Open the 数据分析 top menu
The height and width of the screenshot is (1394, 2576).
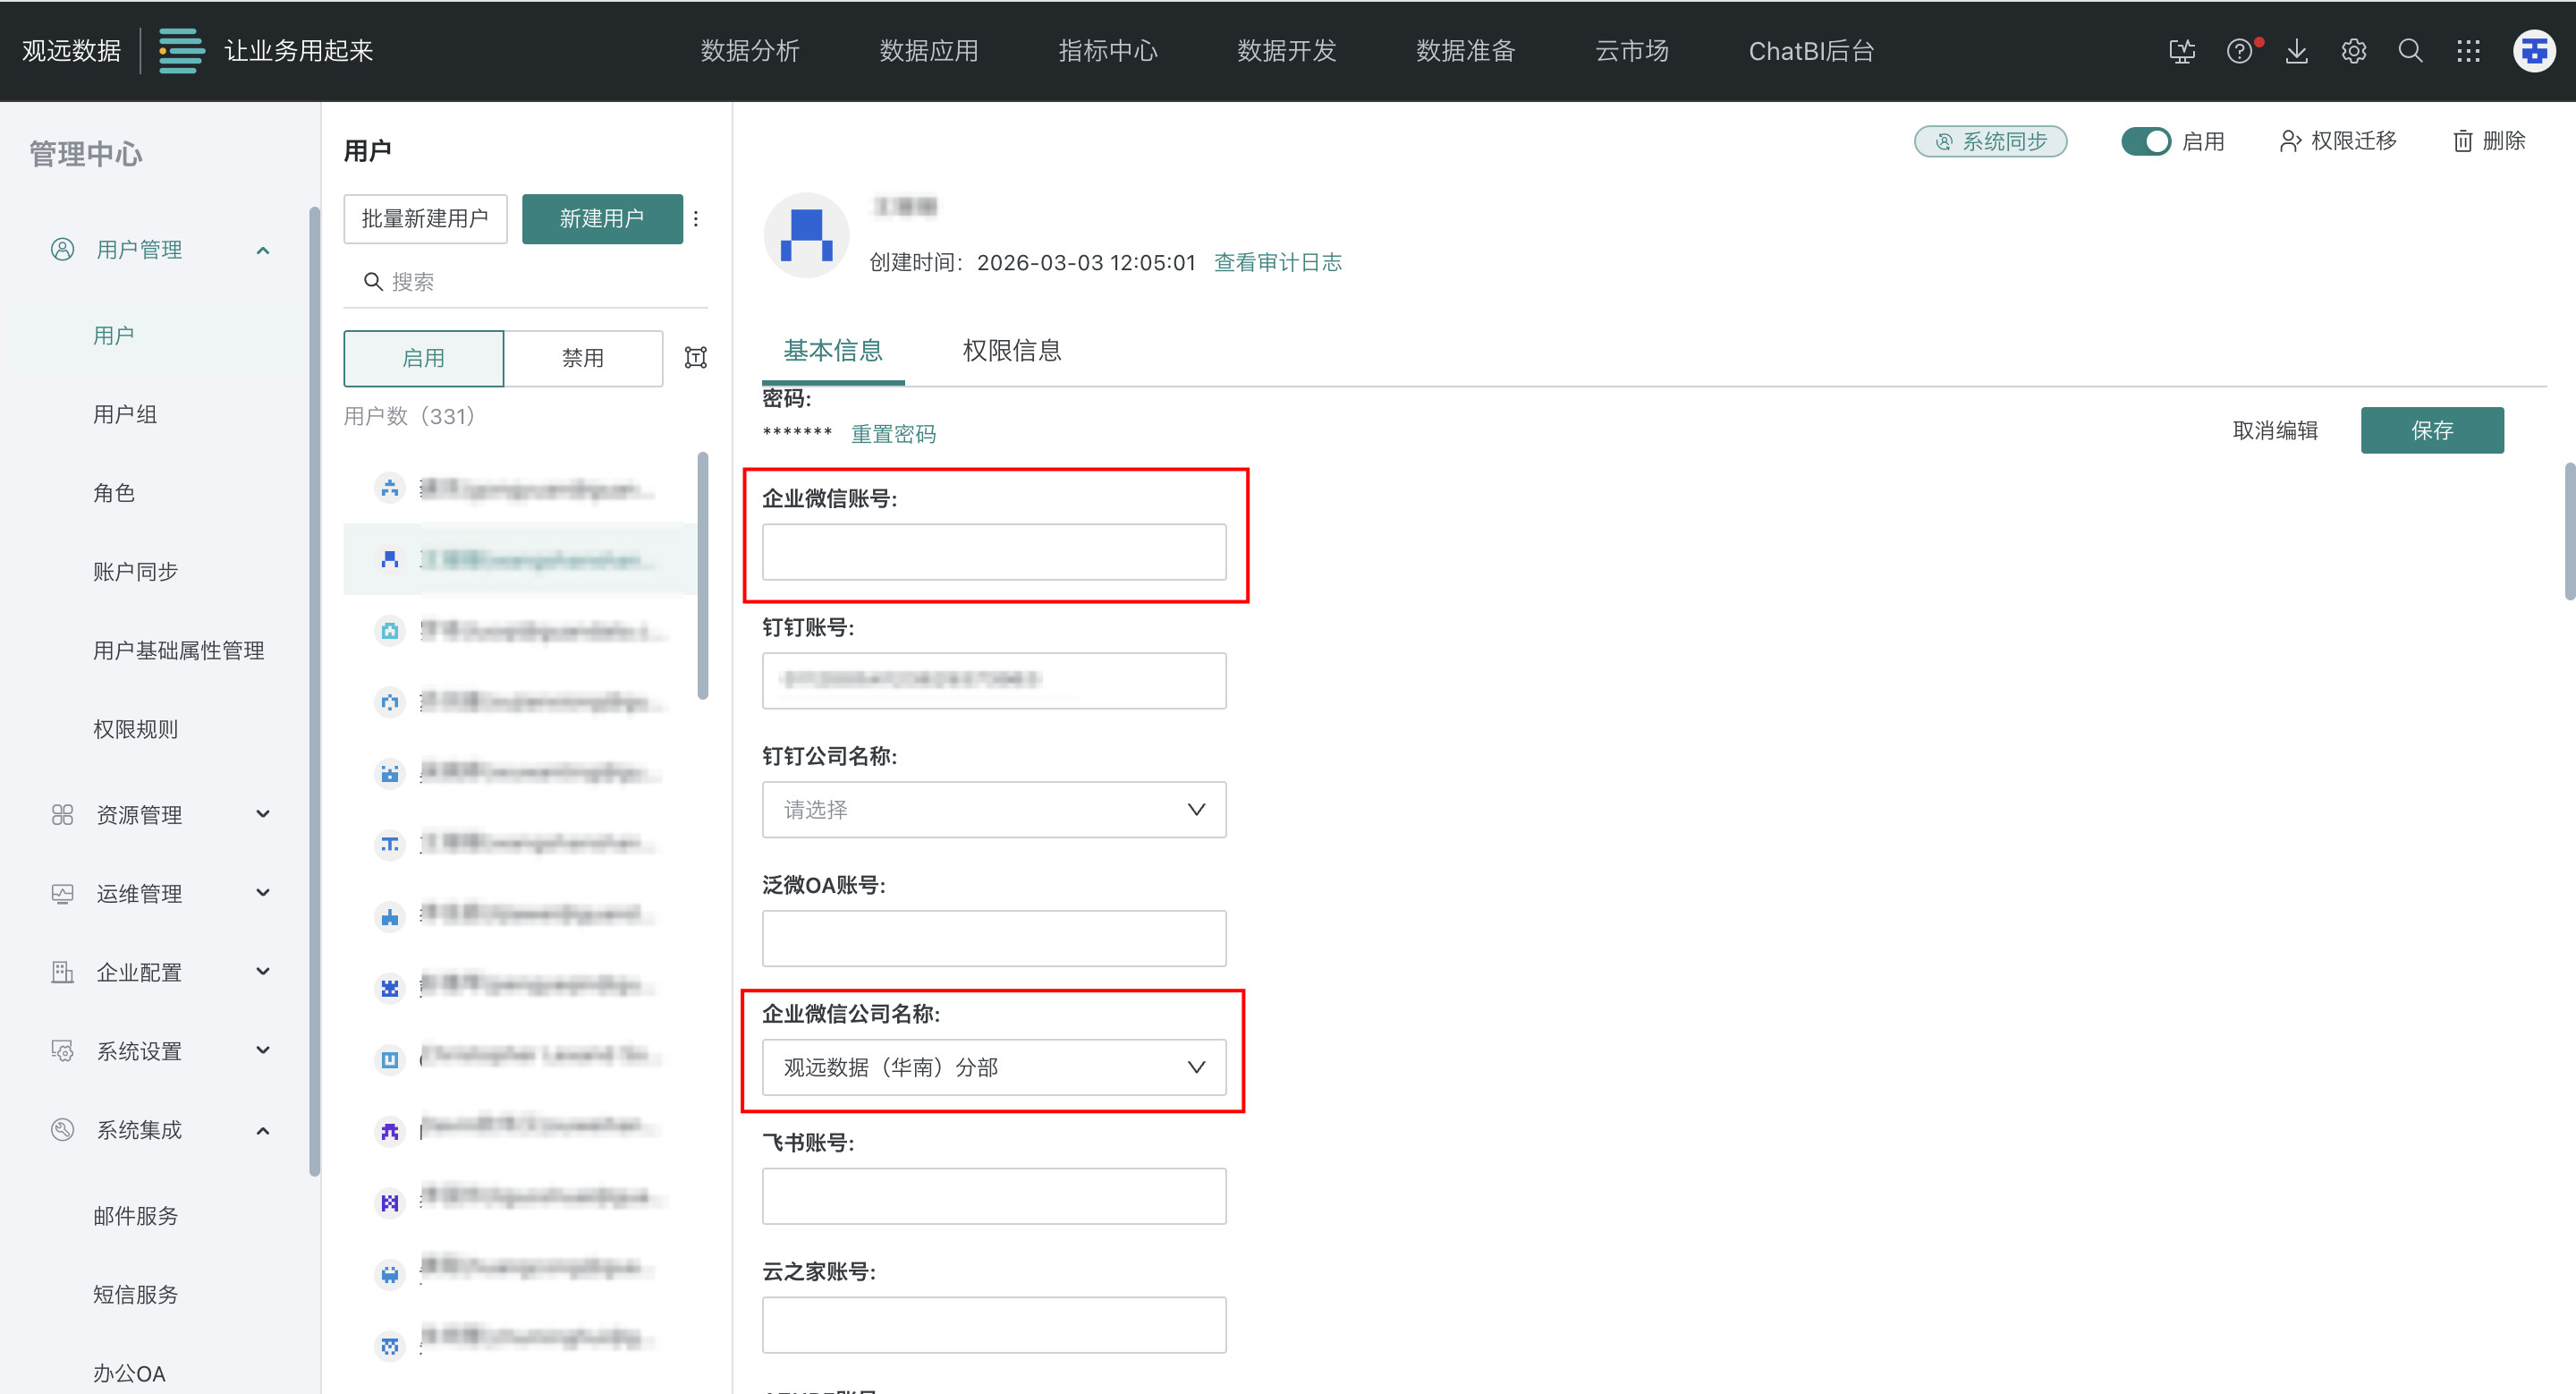point(750,51)
